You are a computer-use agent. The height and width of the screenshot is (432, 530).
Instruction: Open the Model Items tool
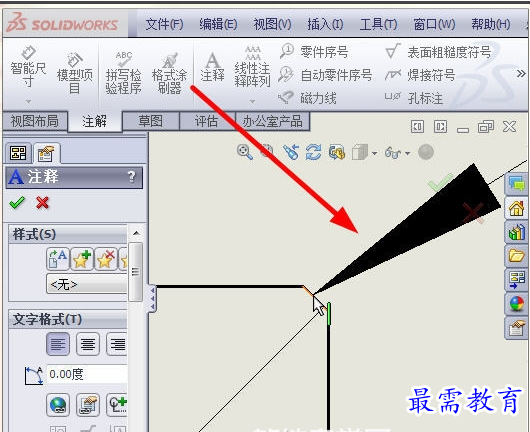click(74, 73)
